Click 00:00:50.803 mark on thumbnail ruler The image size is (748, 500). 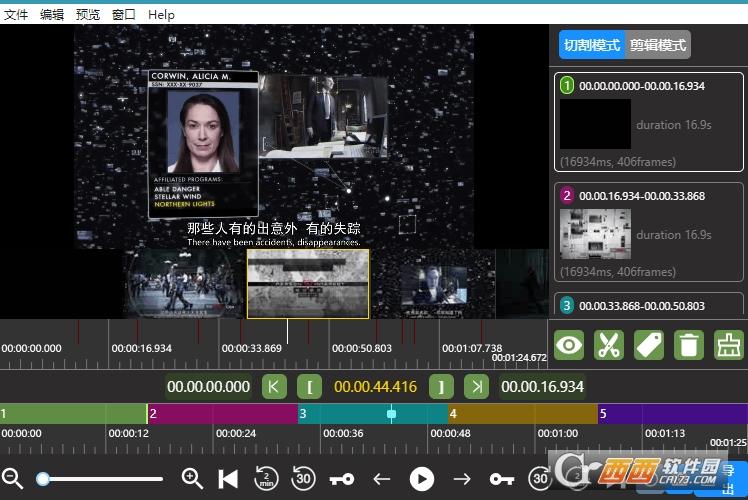pyautogui.click(x=362, y=348)
